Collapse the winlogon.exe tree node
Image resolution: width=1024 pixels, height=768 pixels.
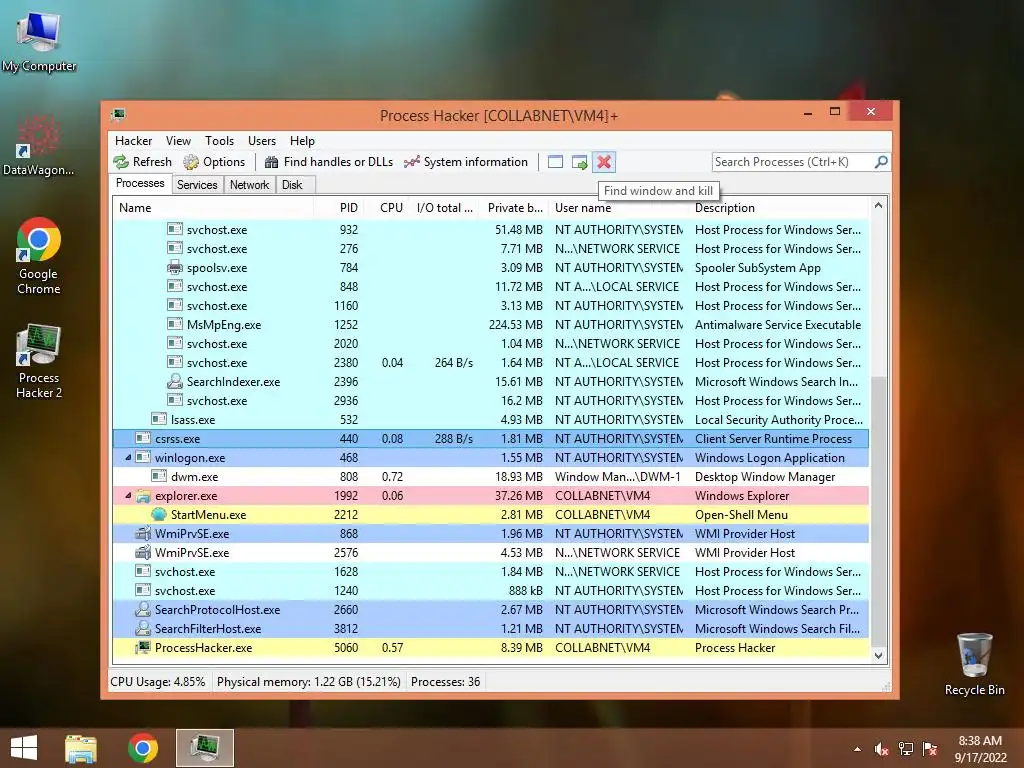click(128, 458)
